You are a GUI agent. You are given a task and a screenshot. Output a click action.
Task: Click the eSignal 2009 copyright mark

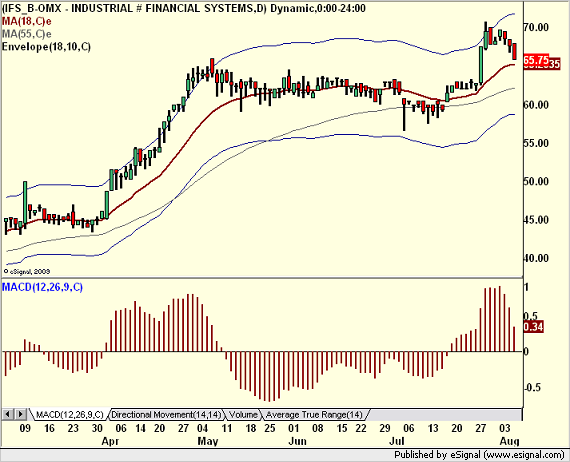(x=27, y=271)
